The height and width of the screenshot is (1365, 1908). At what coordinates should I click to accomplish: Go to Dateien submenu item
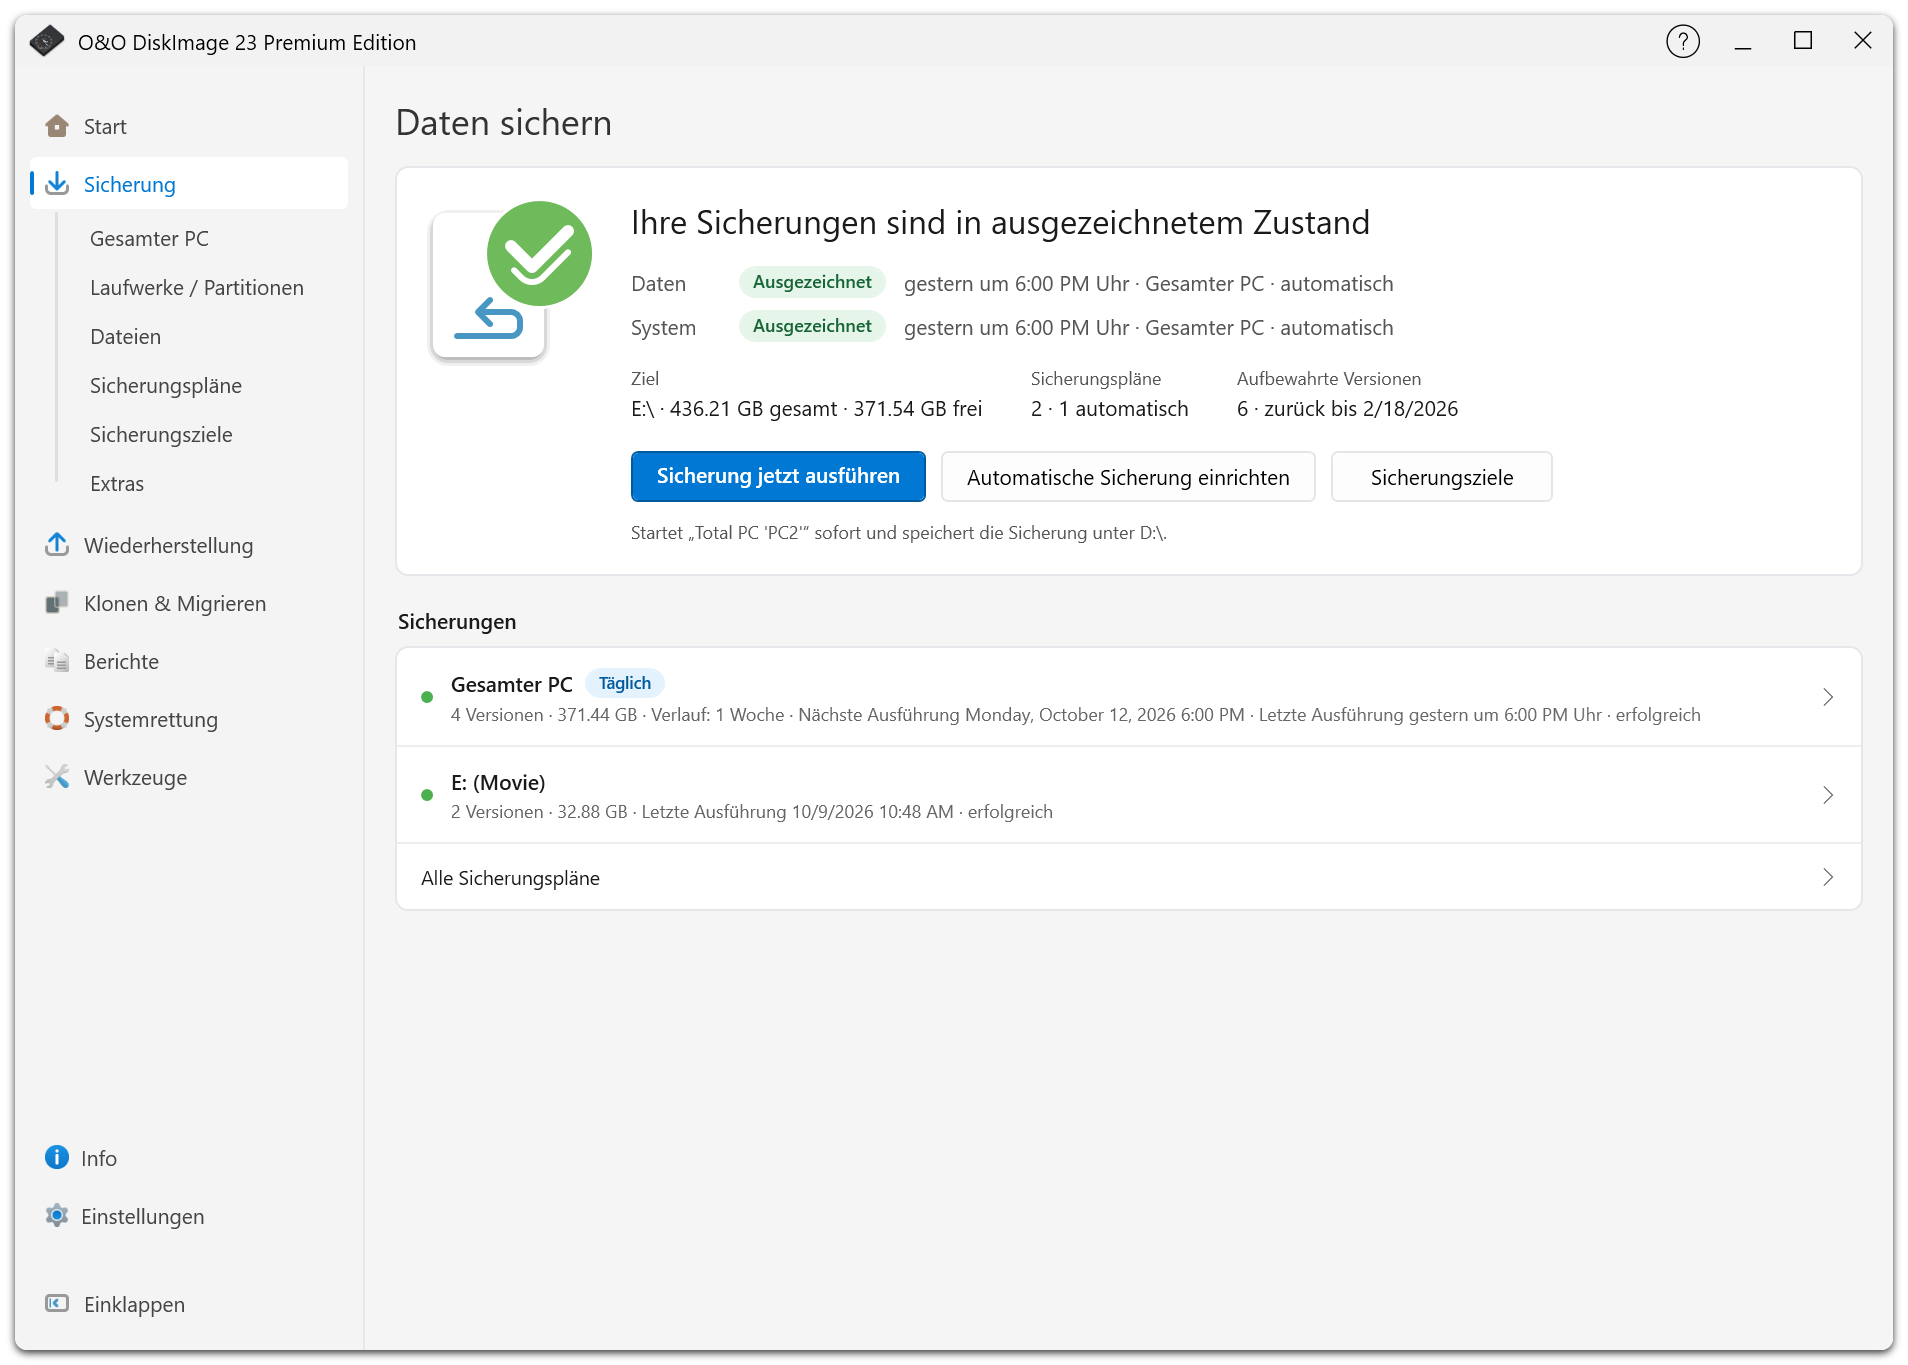click(x=125, y=336)
